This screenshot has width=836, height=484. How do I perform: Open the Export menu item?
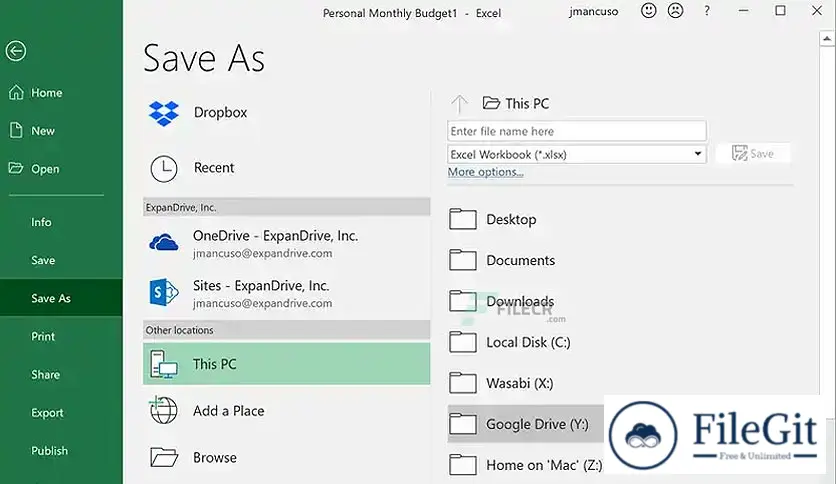pos(47,413)
